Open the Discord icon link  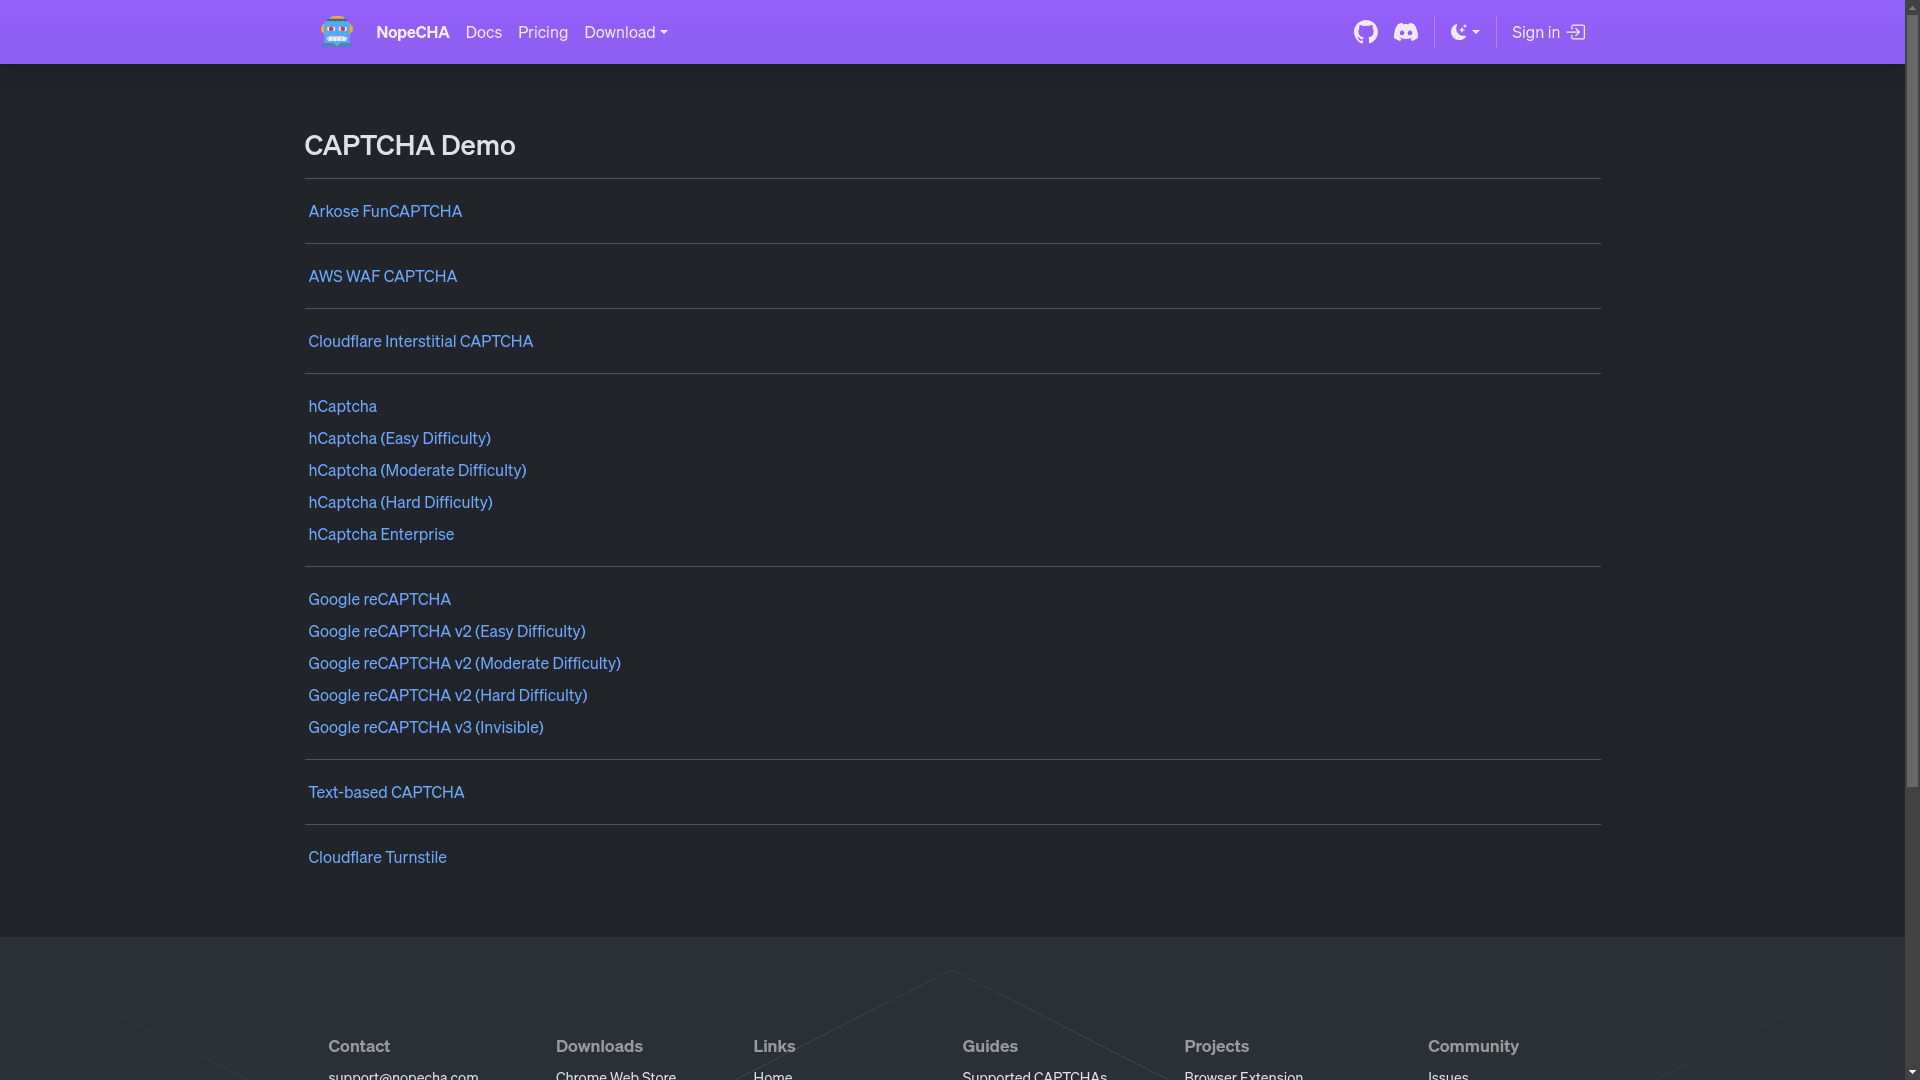pyautogui.click(x=1405, y=32)
